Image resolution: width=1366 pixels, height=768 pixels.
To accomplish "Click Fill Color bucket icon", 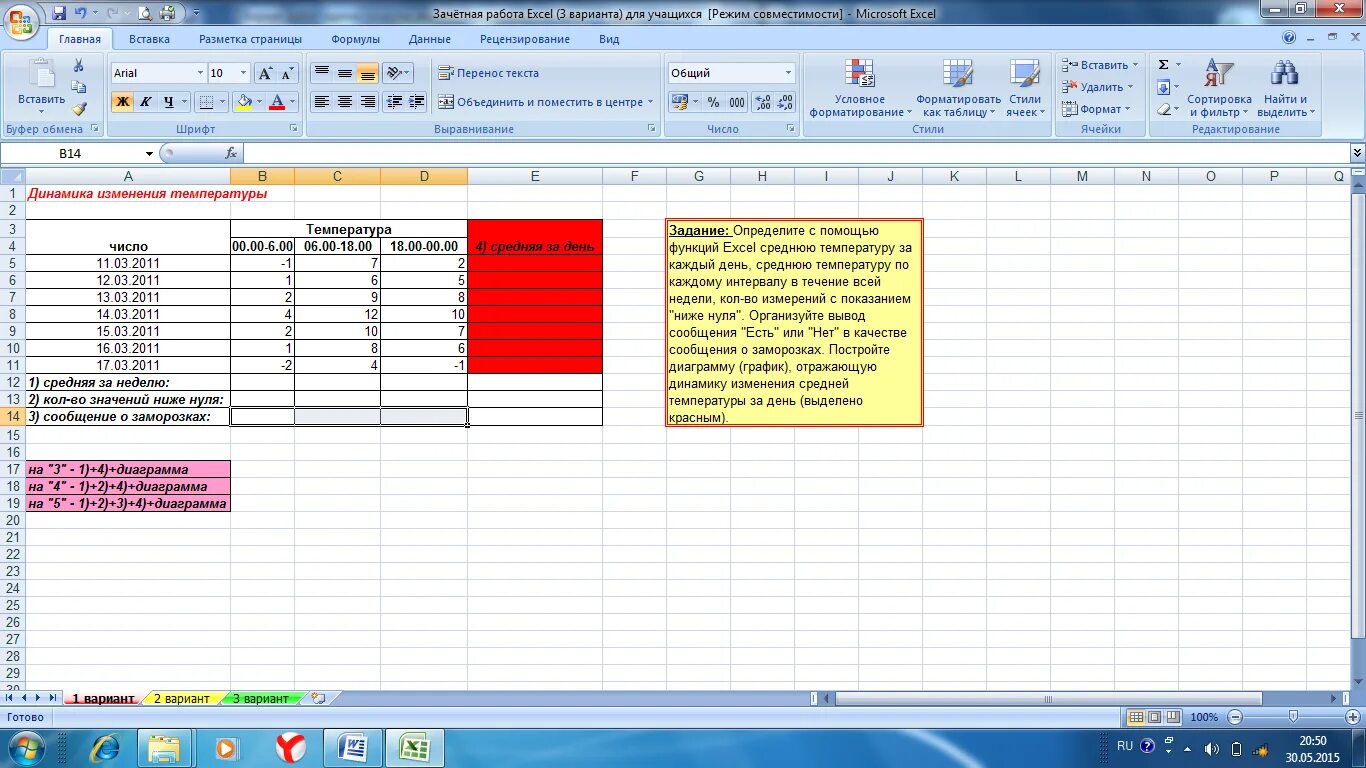I will (242, 102).
